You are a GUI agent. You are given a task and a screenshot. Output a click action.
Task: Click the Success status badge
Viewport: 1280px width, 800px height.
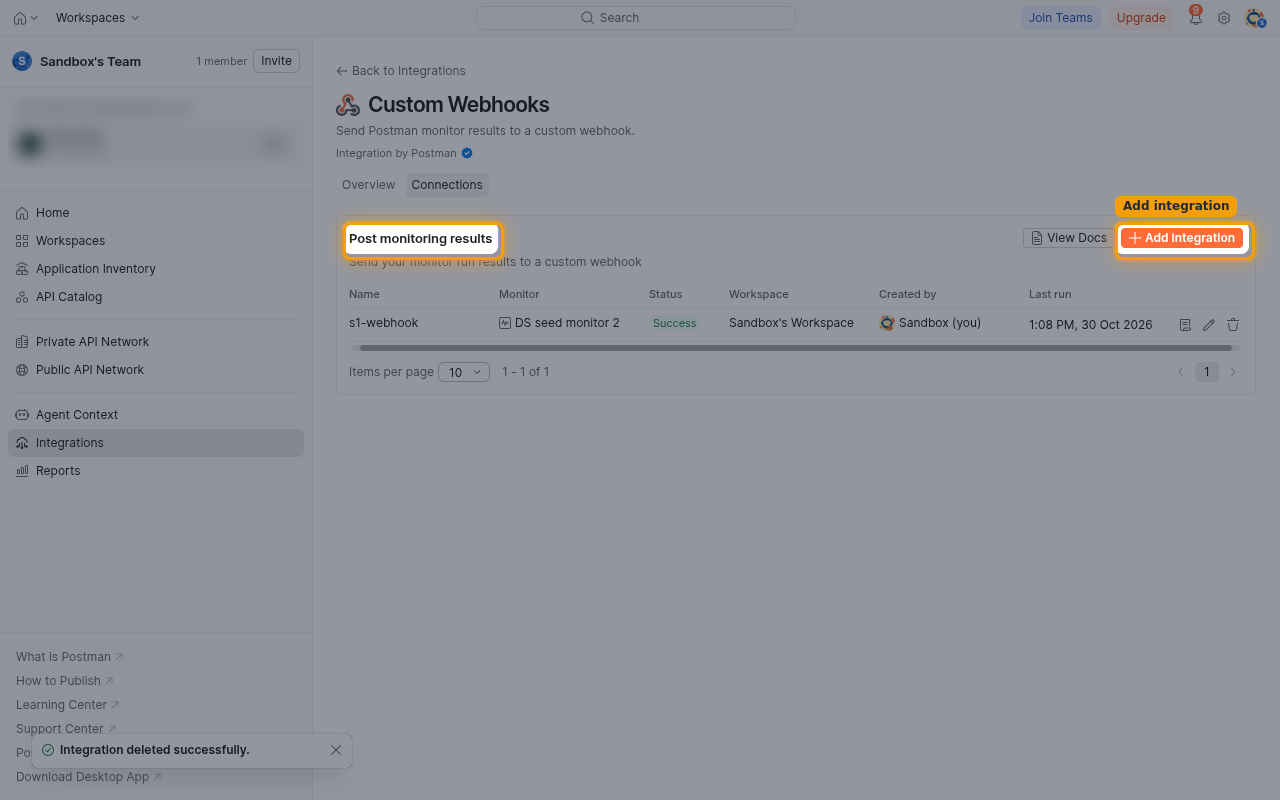(674, 323)
